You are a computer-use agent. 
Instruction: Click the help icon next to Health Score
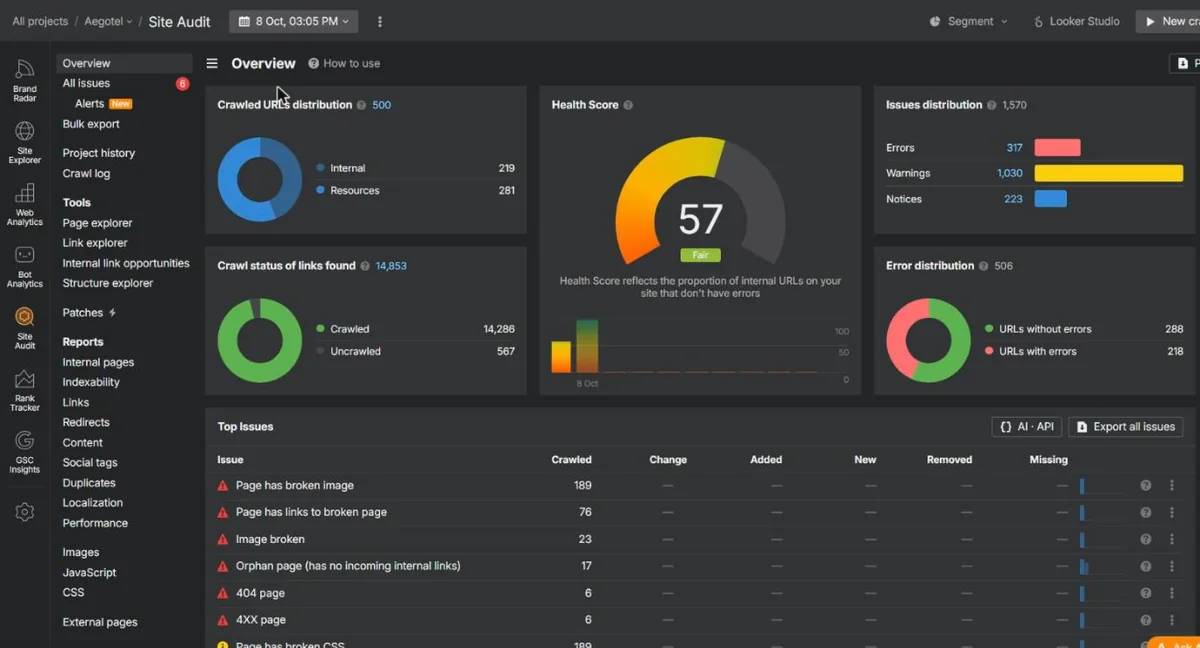[x=628, y=105]
